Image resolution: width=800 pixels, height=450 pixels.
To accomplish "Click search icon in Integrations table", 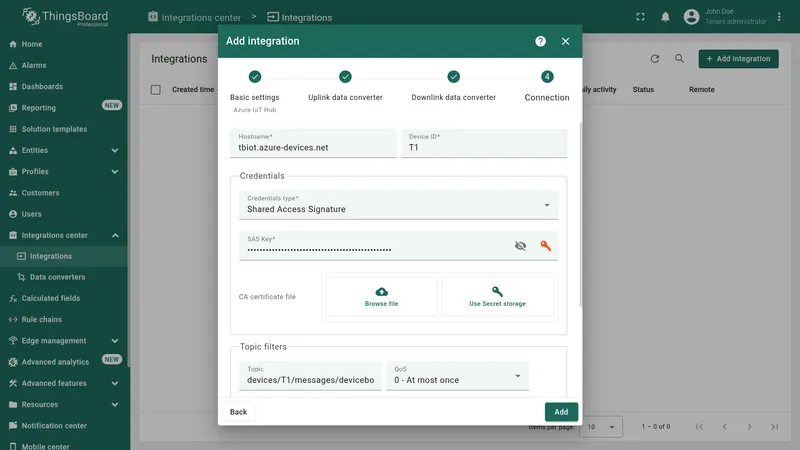I will 680,59.
